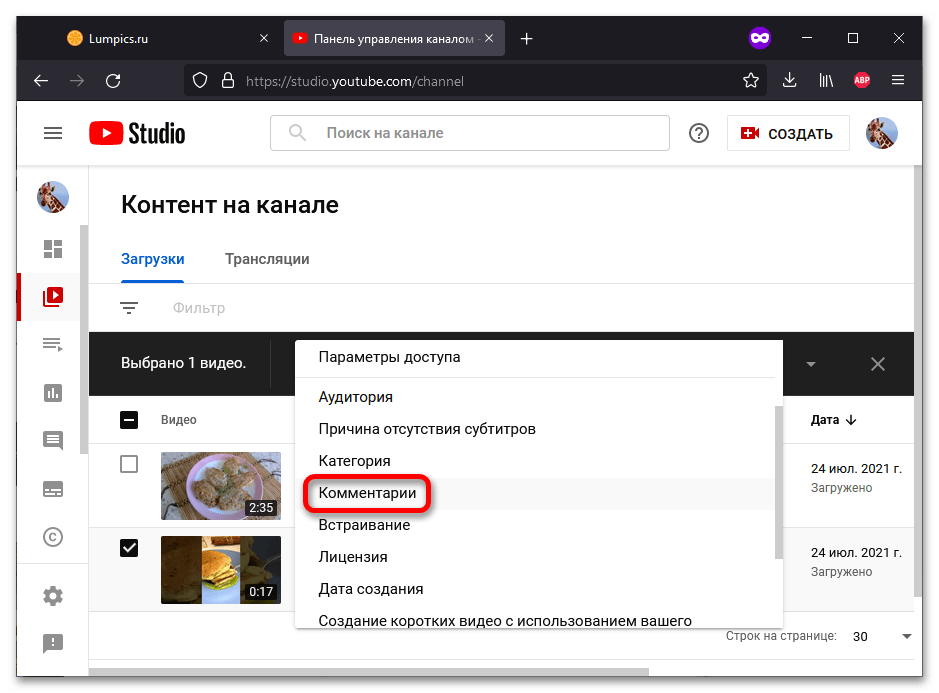Viewport: 939px width, 693px height.
Task: Click the dropdown menu vertical scrollbar
Action: pos(779,482)
